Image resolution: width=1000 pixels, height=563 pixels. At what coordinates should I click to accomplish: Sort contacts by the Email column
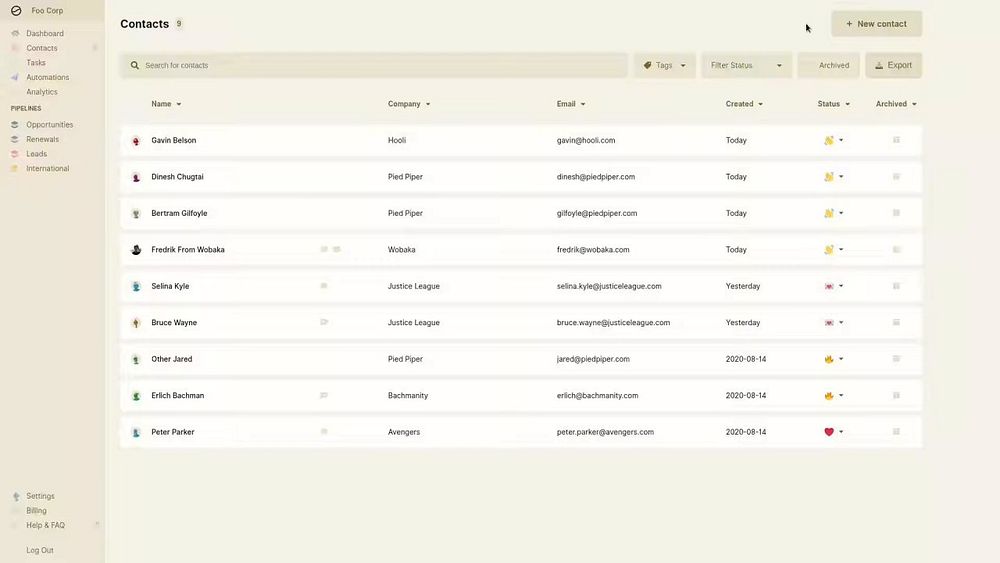[x=571, y=104]
